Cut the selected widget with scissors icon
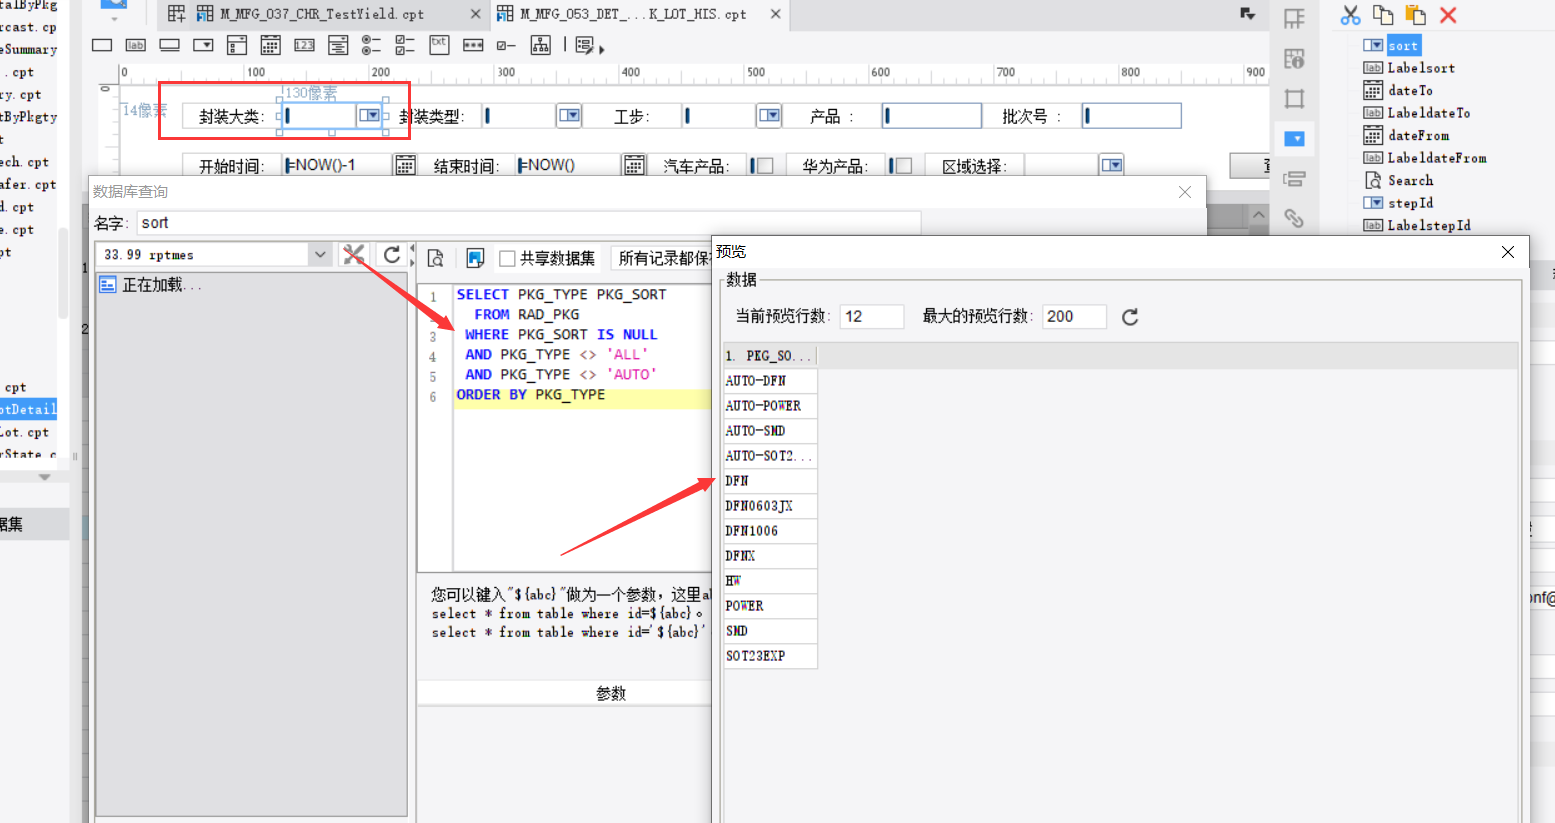The height and width of the screenshot is (823, 1555). pos(1351,15)
